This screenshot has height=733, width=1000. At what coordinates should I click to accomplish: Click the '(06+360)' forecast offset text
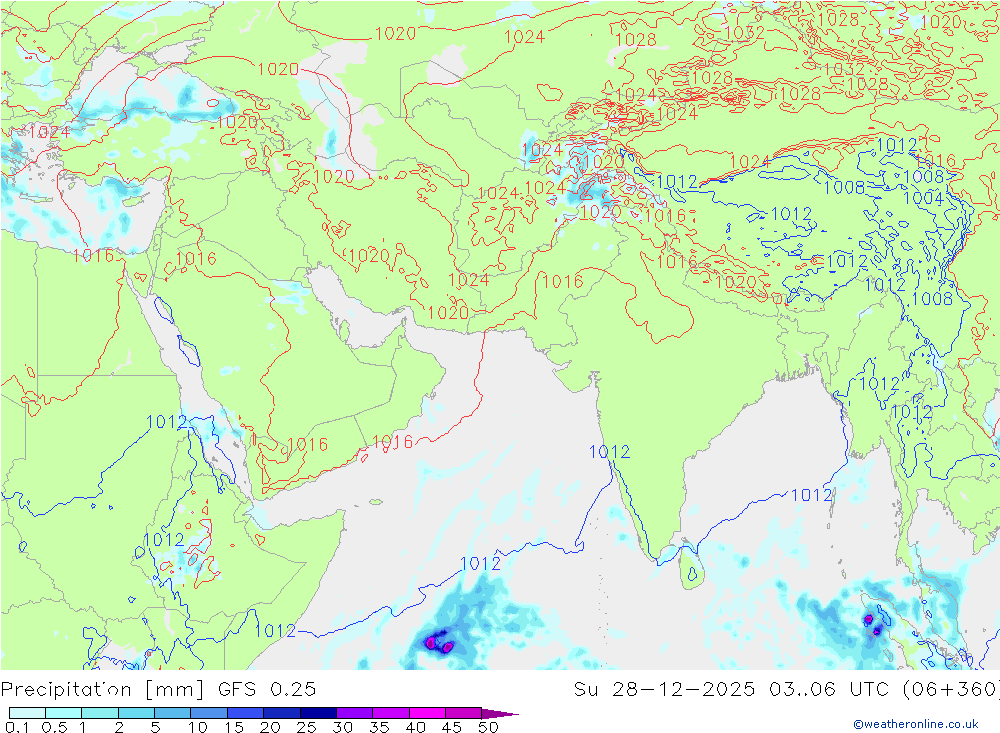coord(950,690)
